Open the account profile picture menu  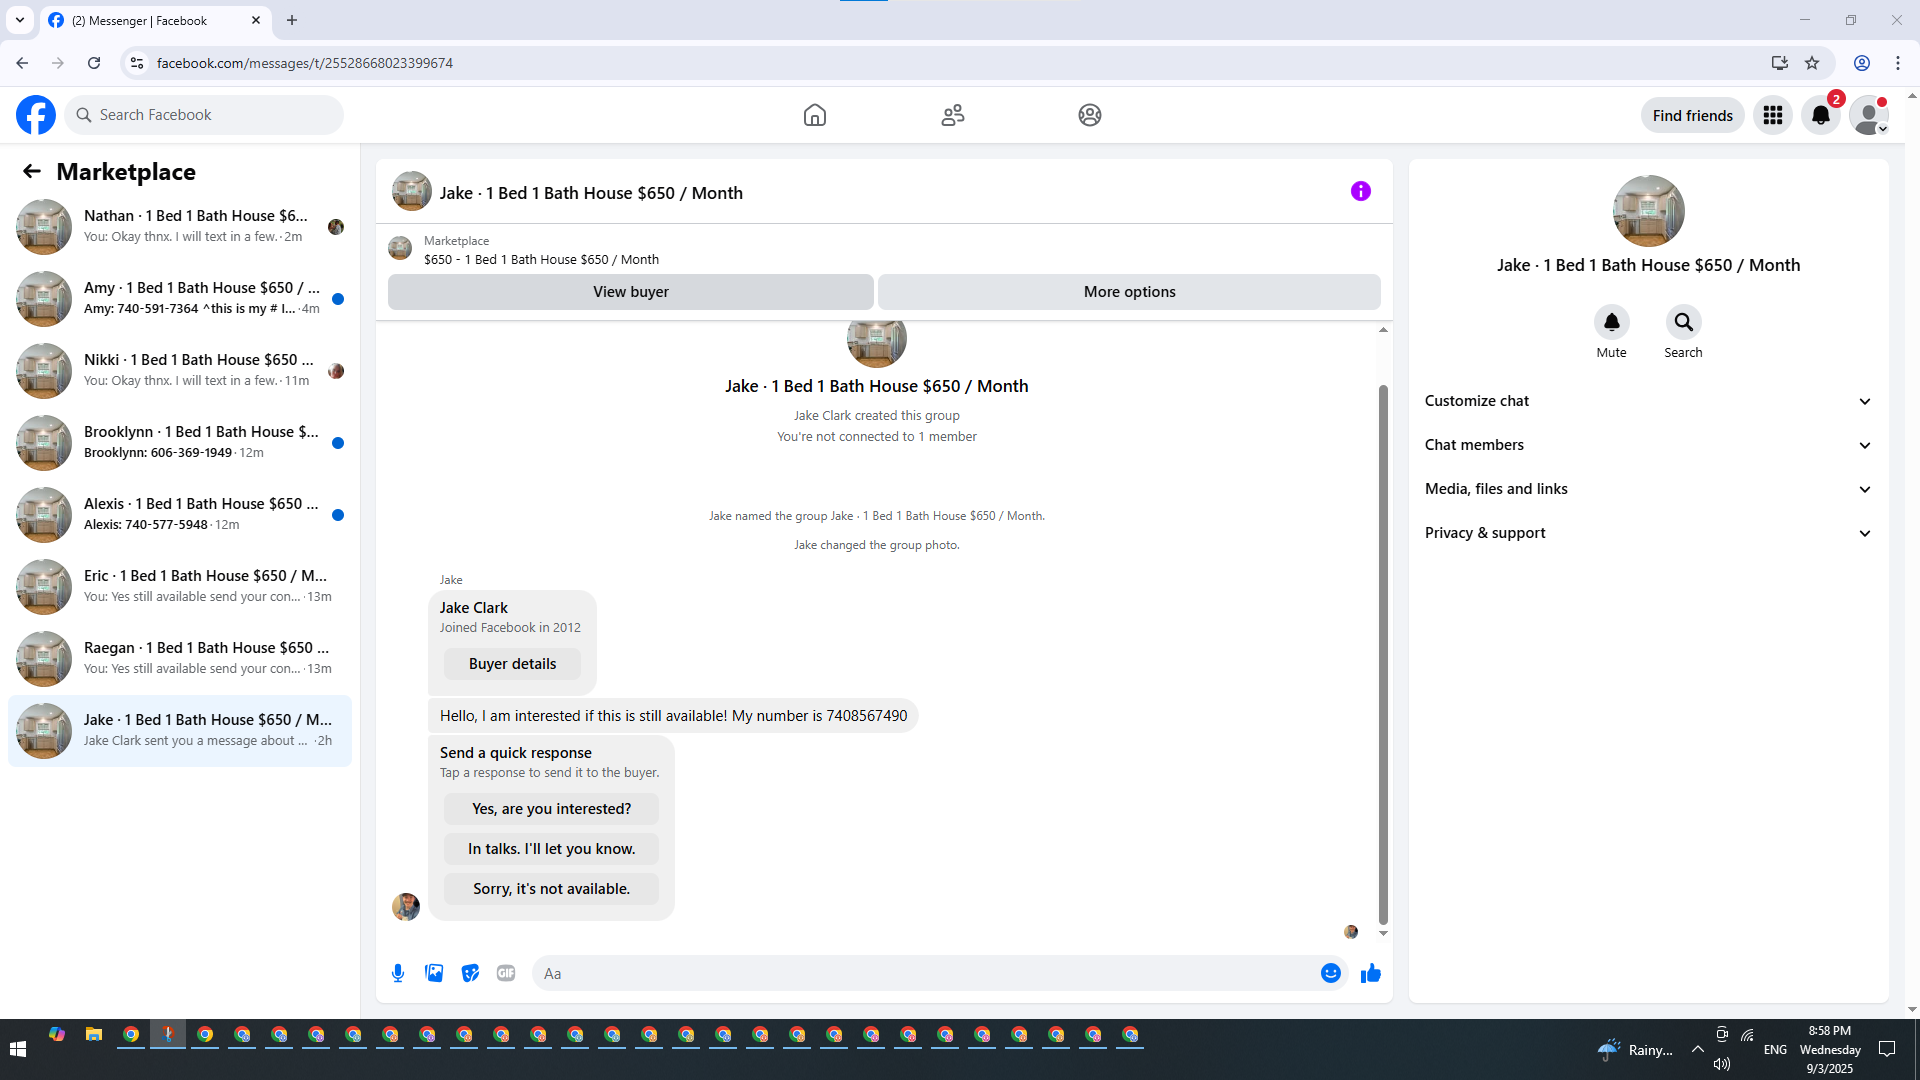pyautogui.click(x=1869, y=115)
